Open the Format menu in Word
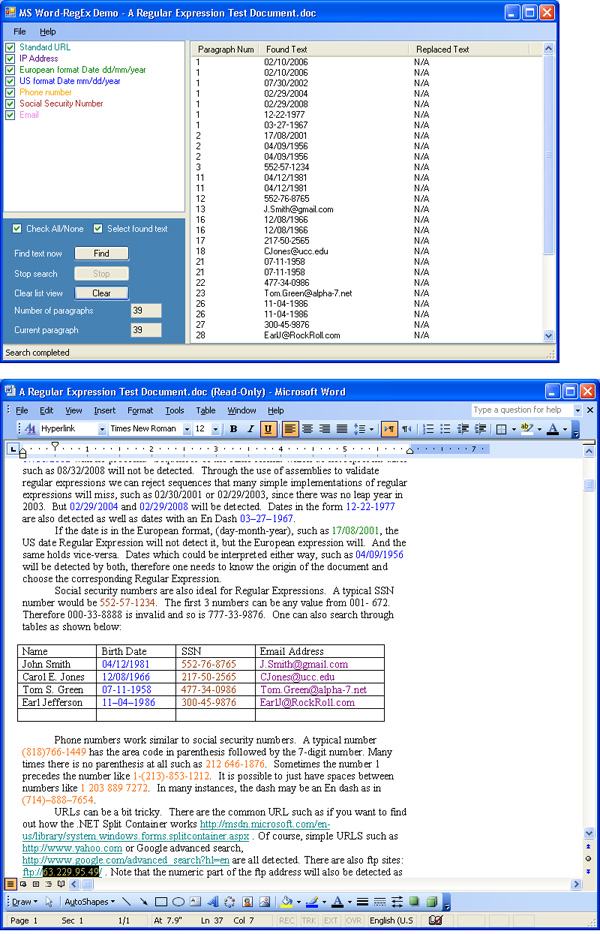This screenshot has height=934, width=600. pos(140,410)
